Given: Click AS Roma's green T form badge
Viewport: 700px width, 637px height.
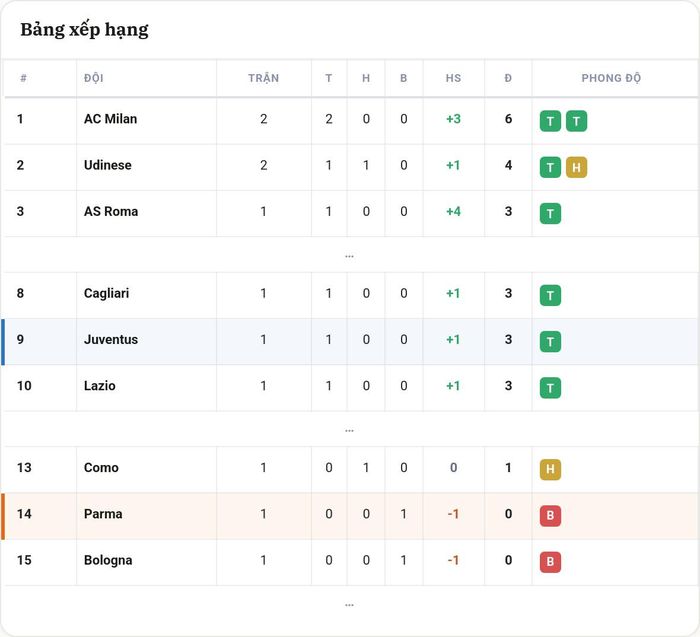Looking at the screenshot, I should coord(550,213).
